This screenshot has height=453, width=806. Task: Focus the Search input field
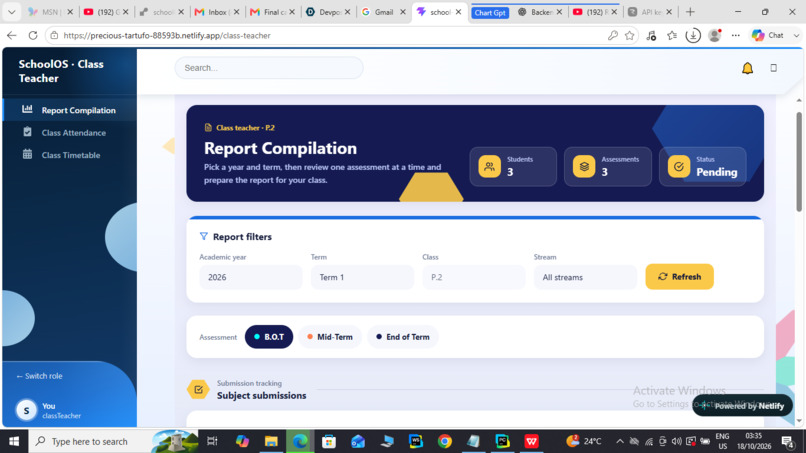(x=269, y=68)
